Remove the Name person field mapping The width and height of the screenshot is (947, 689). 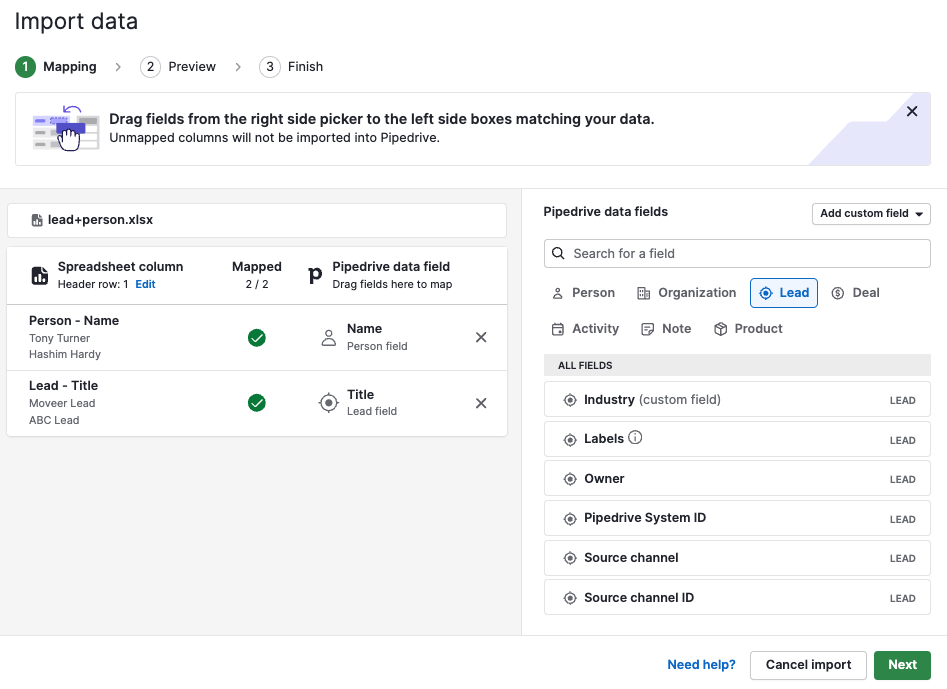[481, 338]
